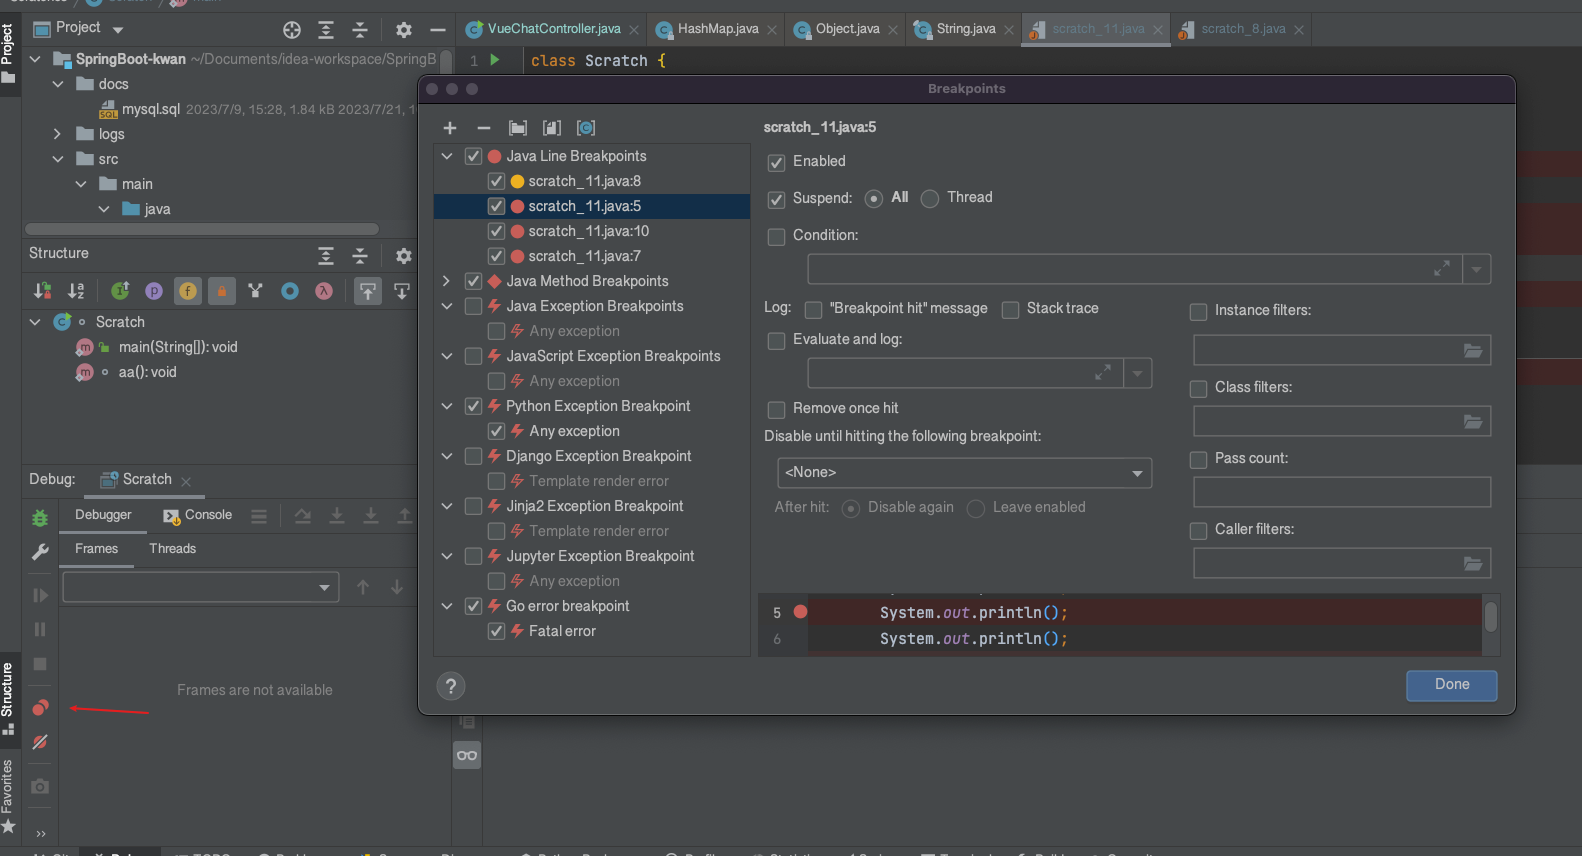This screenshot has width=1582, height=856.
Task: Enable Remove once hit checkbox
Action: (776, 410)
